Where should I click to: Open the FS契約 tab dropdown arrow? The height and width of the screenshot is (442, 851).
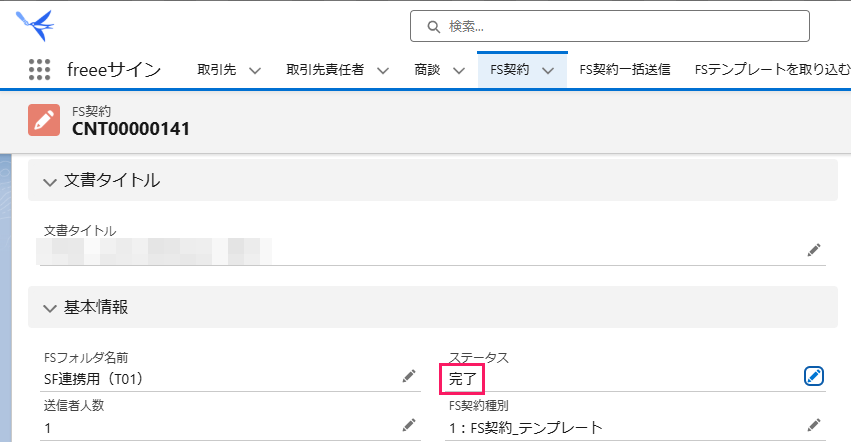coord(548,70)
